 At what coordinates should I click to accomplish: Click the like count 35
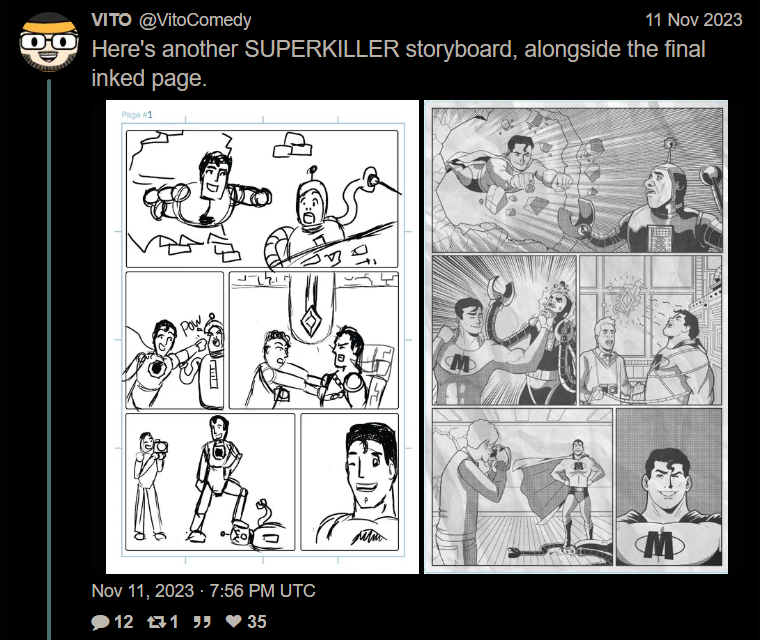pyautogui.click(x=256, y=622)
